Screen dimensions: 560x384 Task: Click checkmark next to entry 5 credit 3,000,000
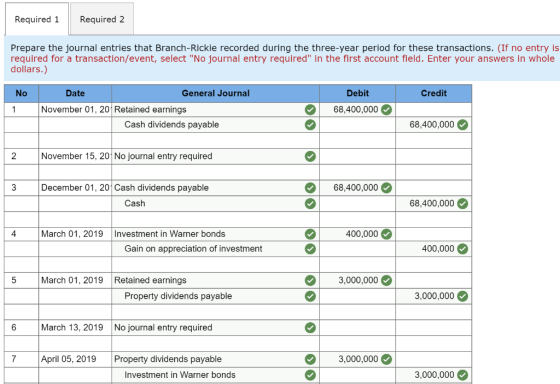462,296
